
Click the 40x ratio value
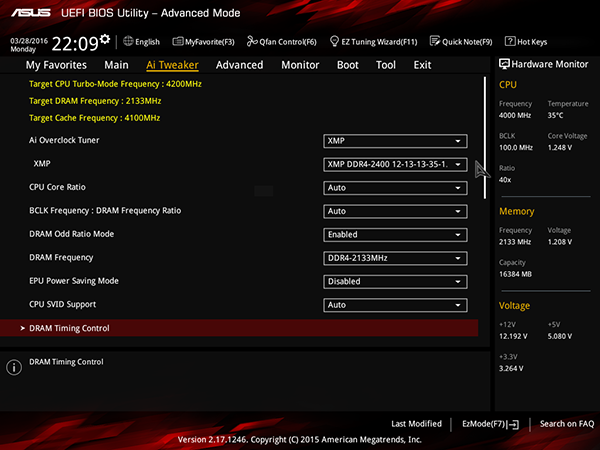coord(505,179)
